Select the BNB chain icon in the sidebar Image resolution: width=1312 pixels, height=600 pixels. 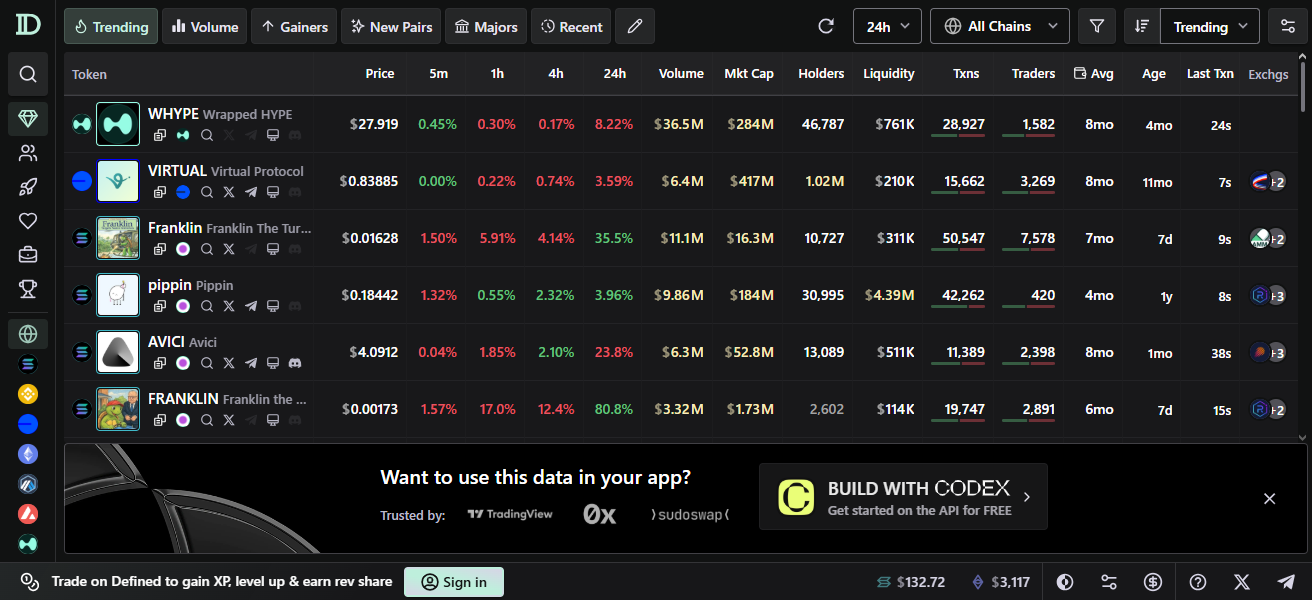pyautogui.click(x=28, y=394)
